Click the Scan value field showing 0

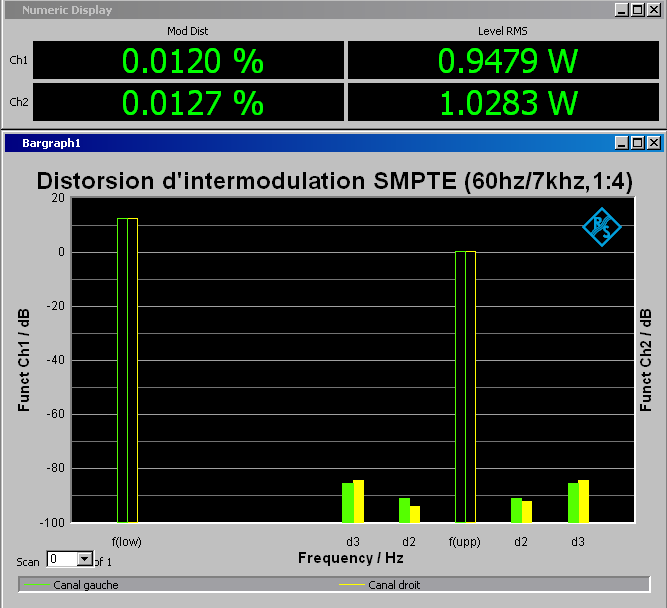tap(62, 559)
